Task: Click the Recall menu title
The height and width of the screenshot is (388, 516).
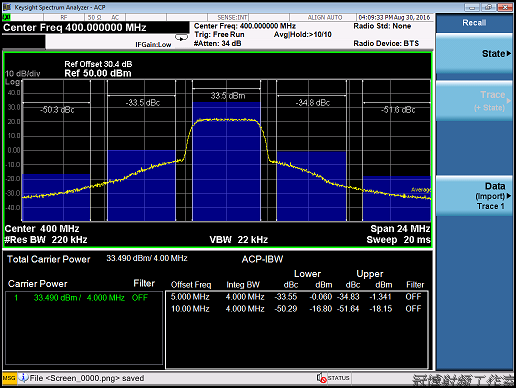Action: click(474, 23)
